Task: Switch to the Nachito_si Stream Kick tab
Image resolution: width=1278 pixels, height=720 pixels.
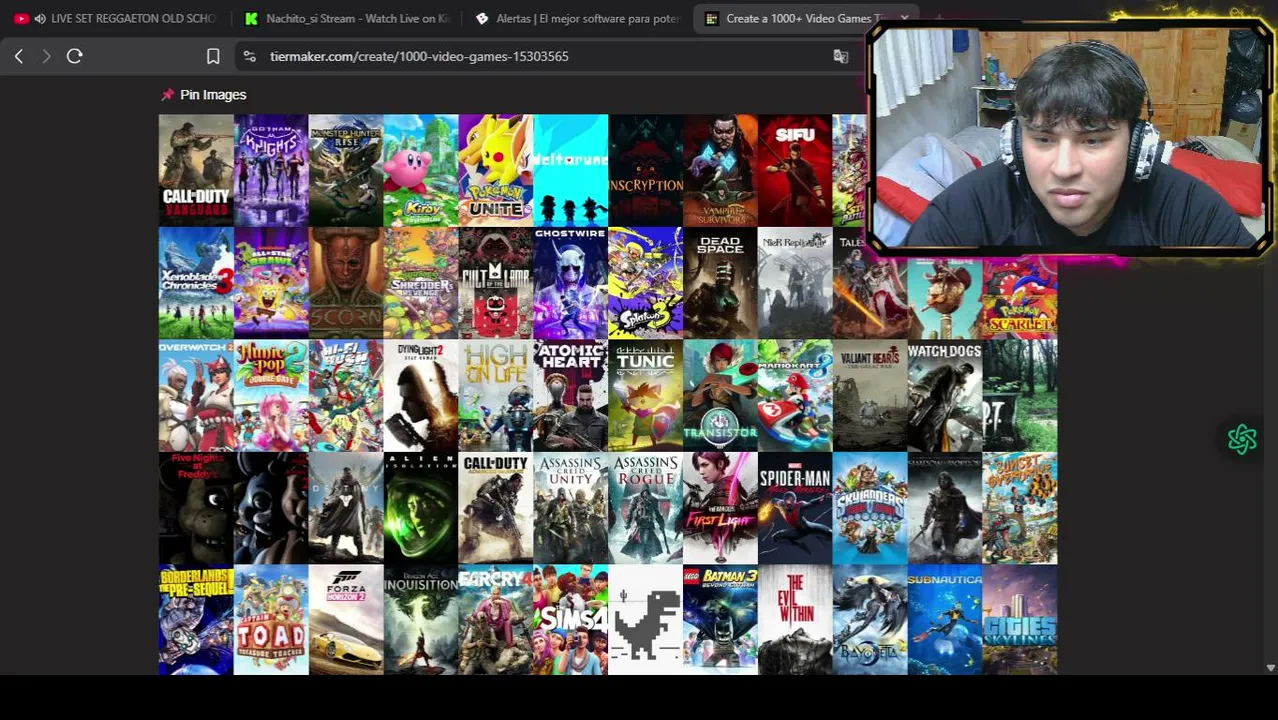Action: point(347,18)
